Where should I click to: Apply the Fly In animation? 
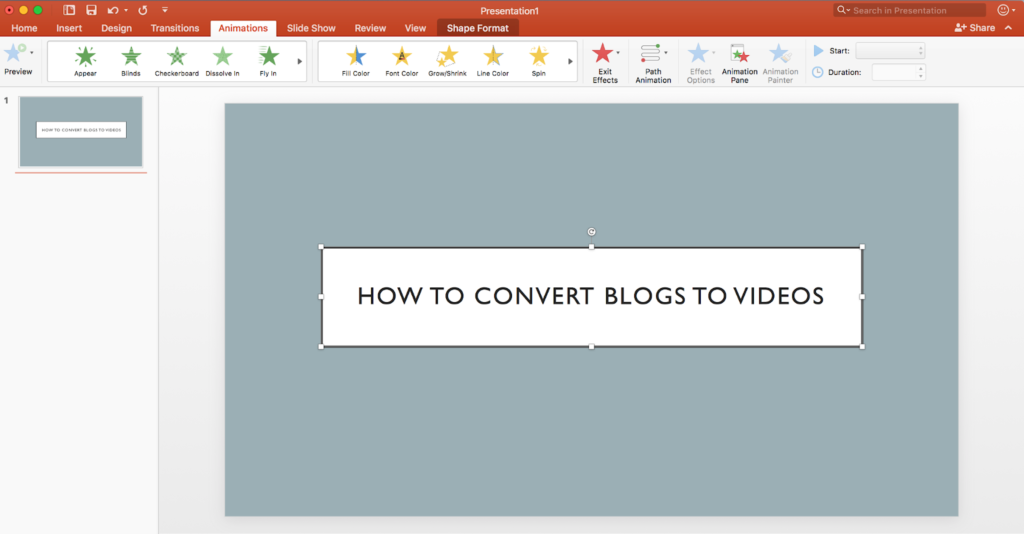(268, 60)
